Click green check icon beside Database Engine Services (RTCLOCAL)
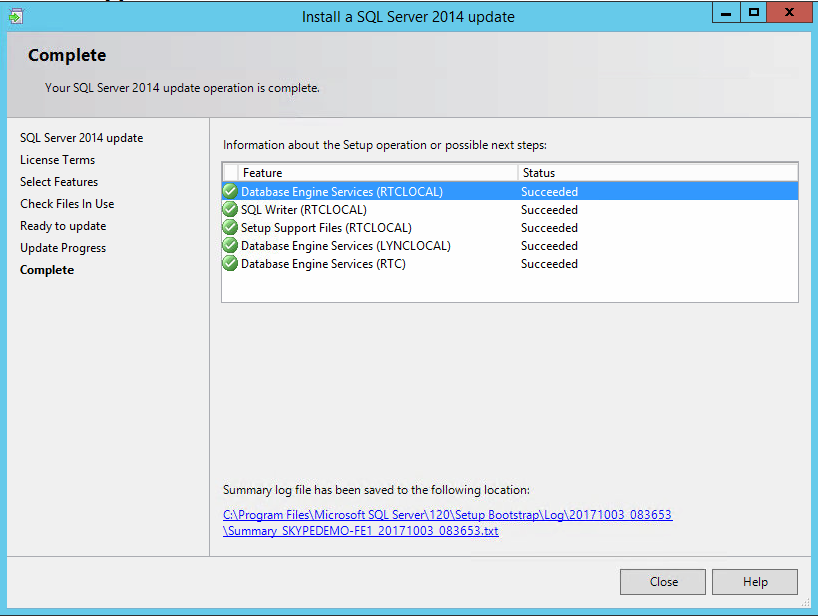Screen dimensions: 818x616 point(230,191)
